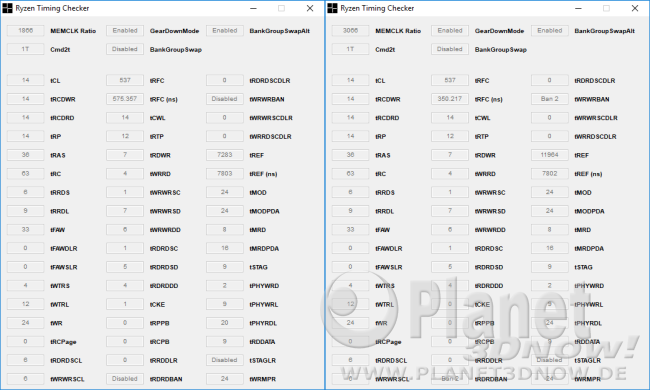Click the Cmd2t 1T field in left window
Viewport: 650px width, 390px height.
25,49
